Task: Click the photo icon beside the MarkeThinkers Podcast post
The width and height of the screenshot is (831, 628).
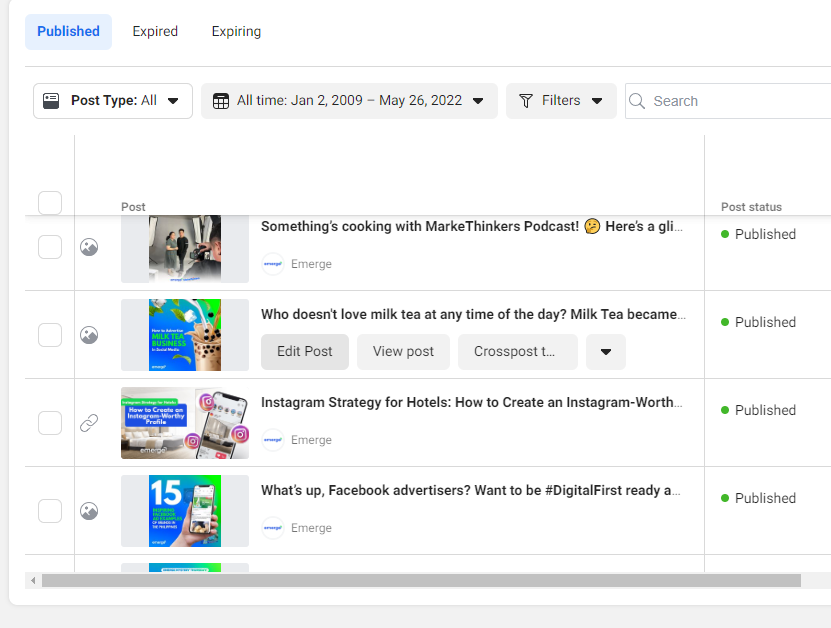Action: click(x=89, y=247)
